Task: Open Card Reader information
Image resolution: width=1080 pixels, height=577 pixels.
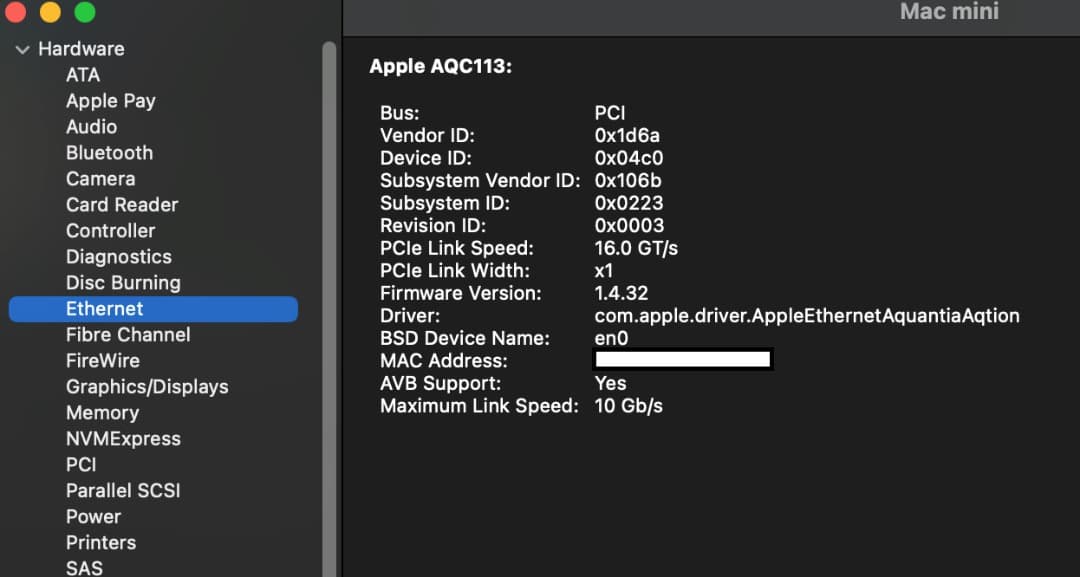Action: [121, 204]
